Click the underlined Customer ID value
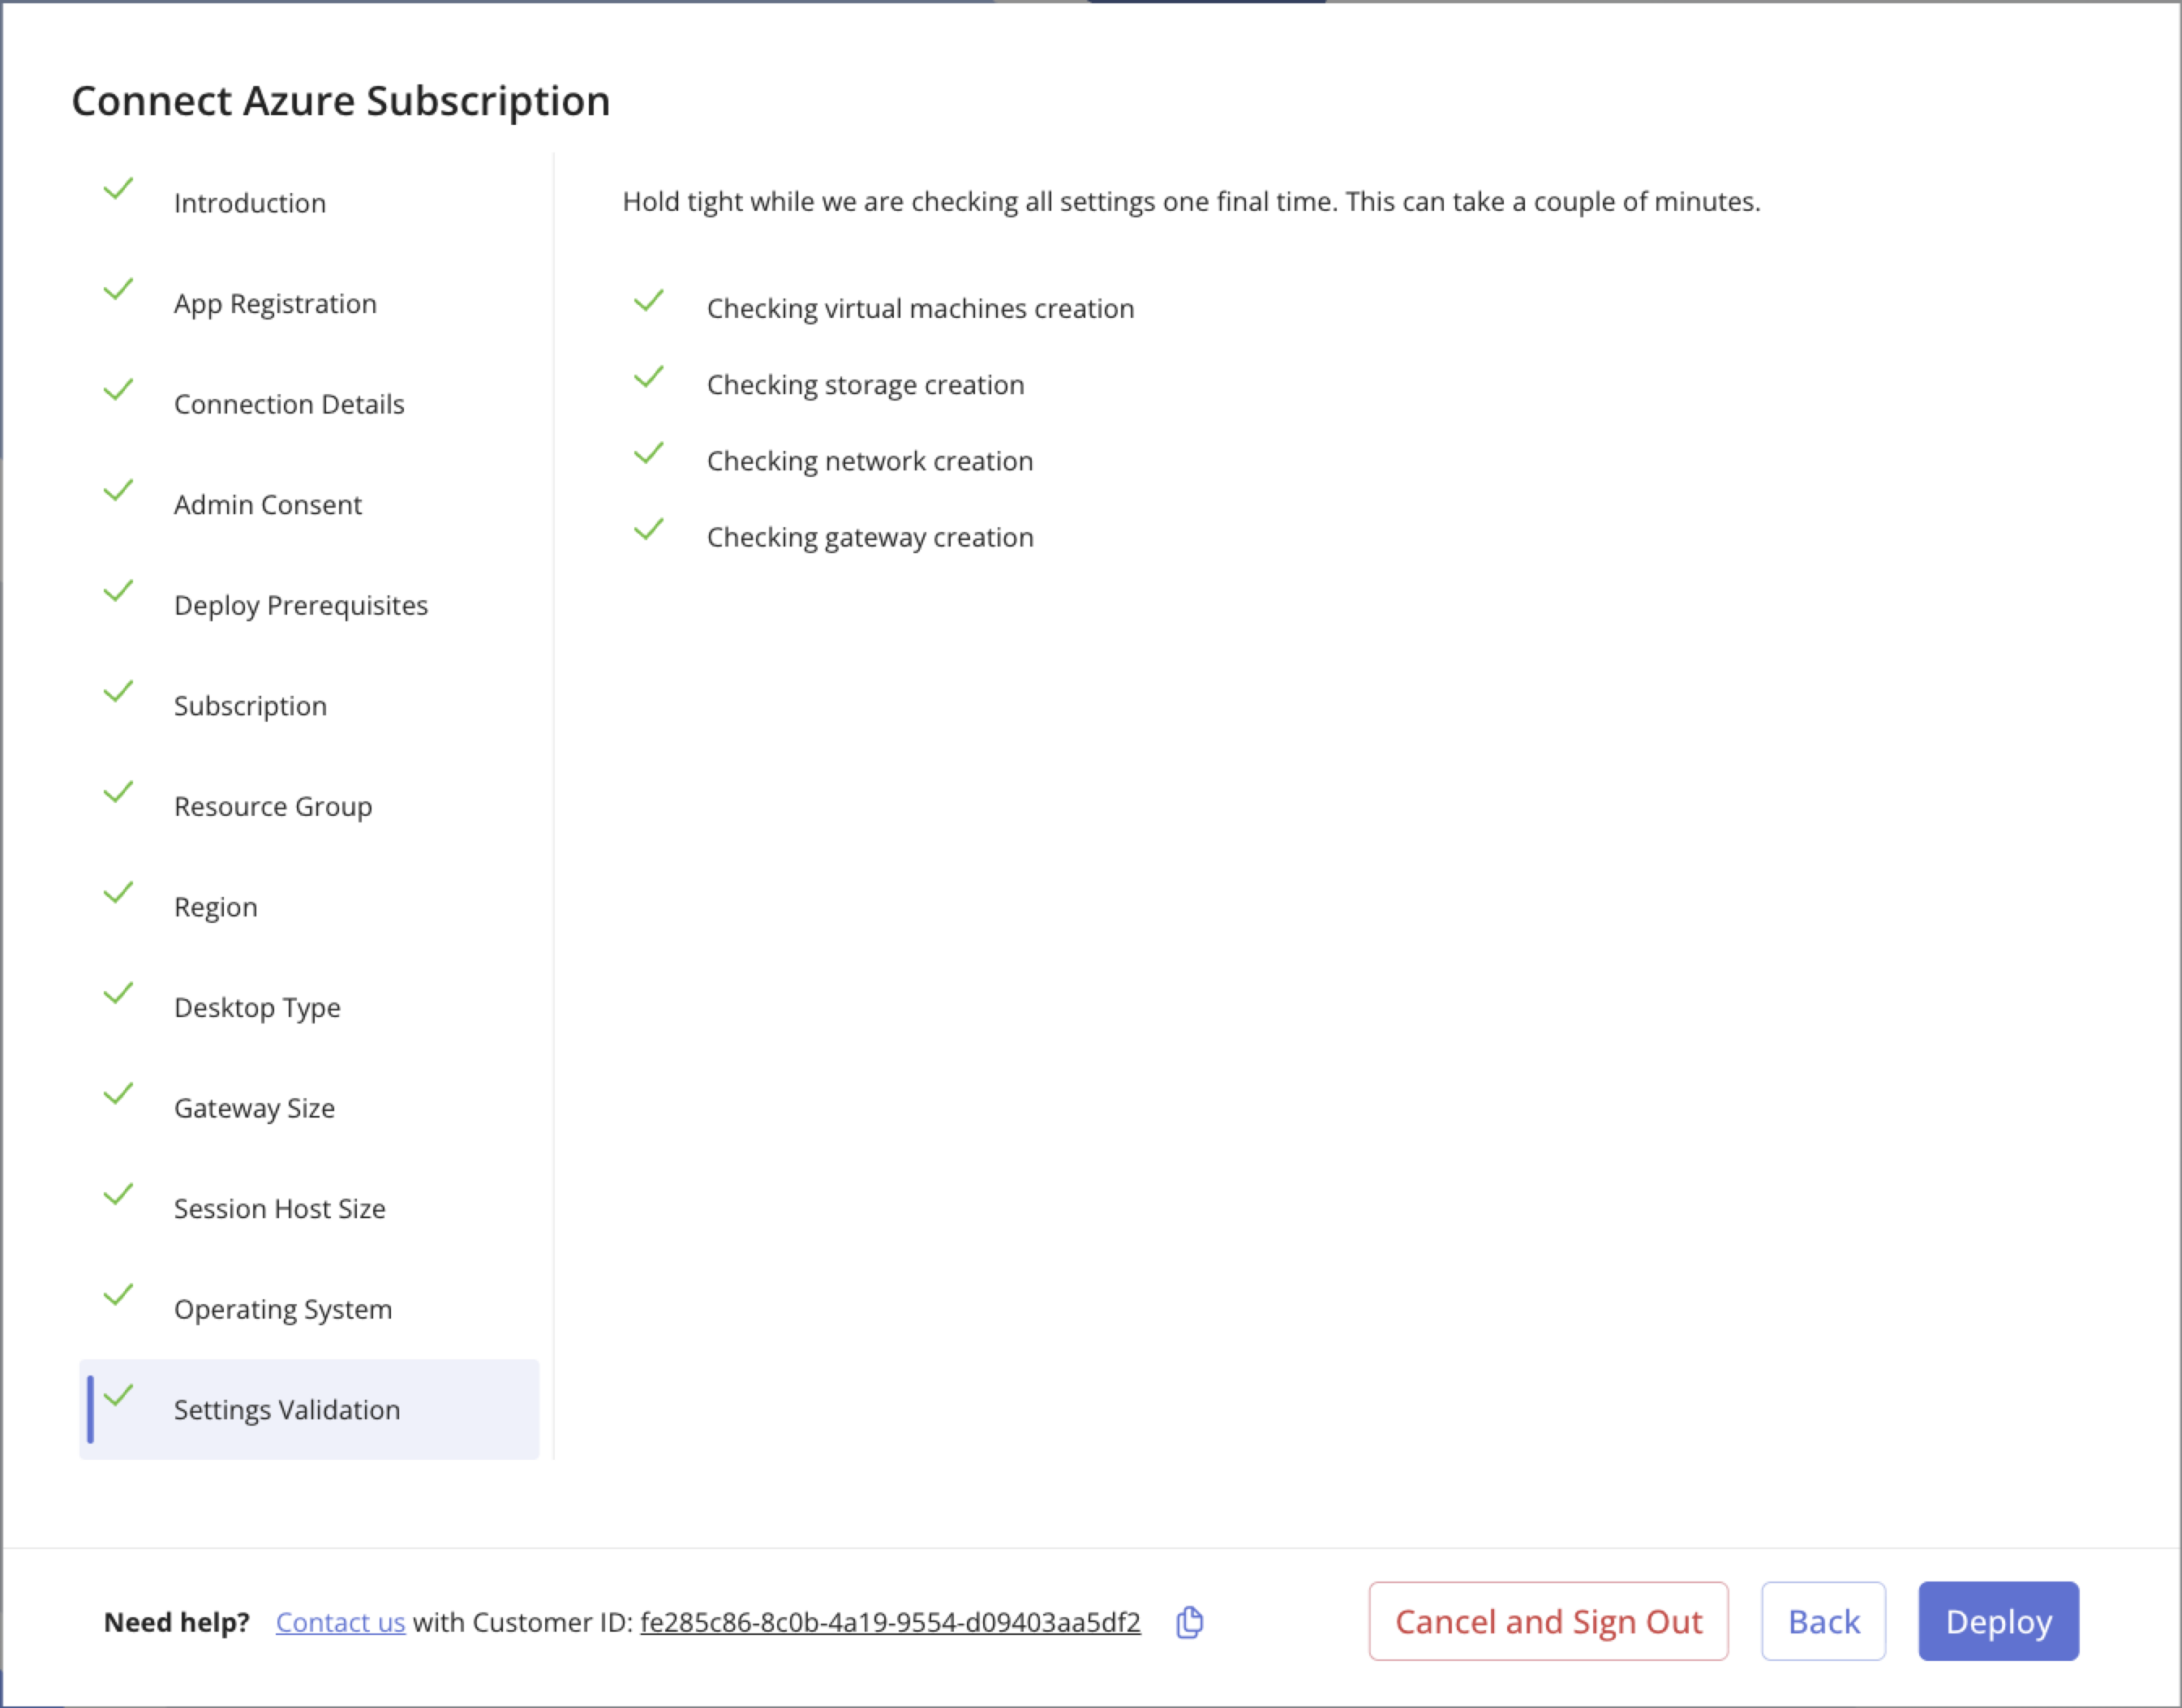 pos(889,1622)
